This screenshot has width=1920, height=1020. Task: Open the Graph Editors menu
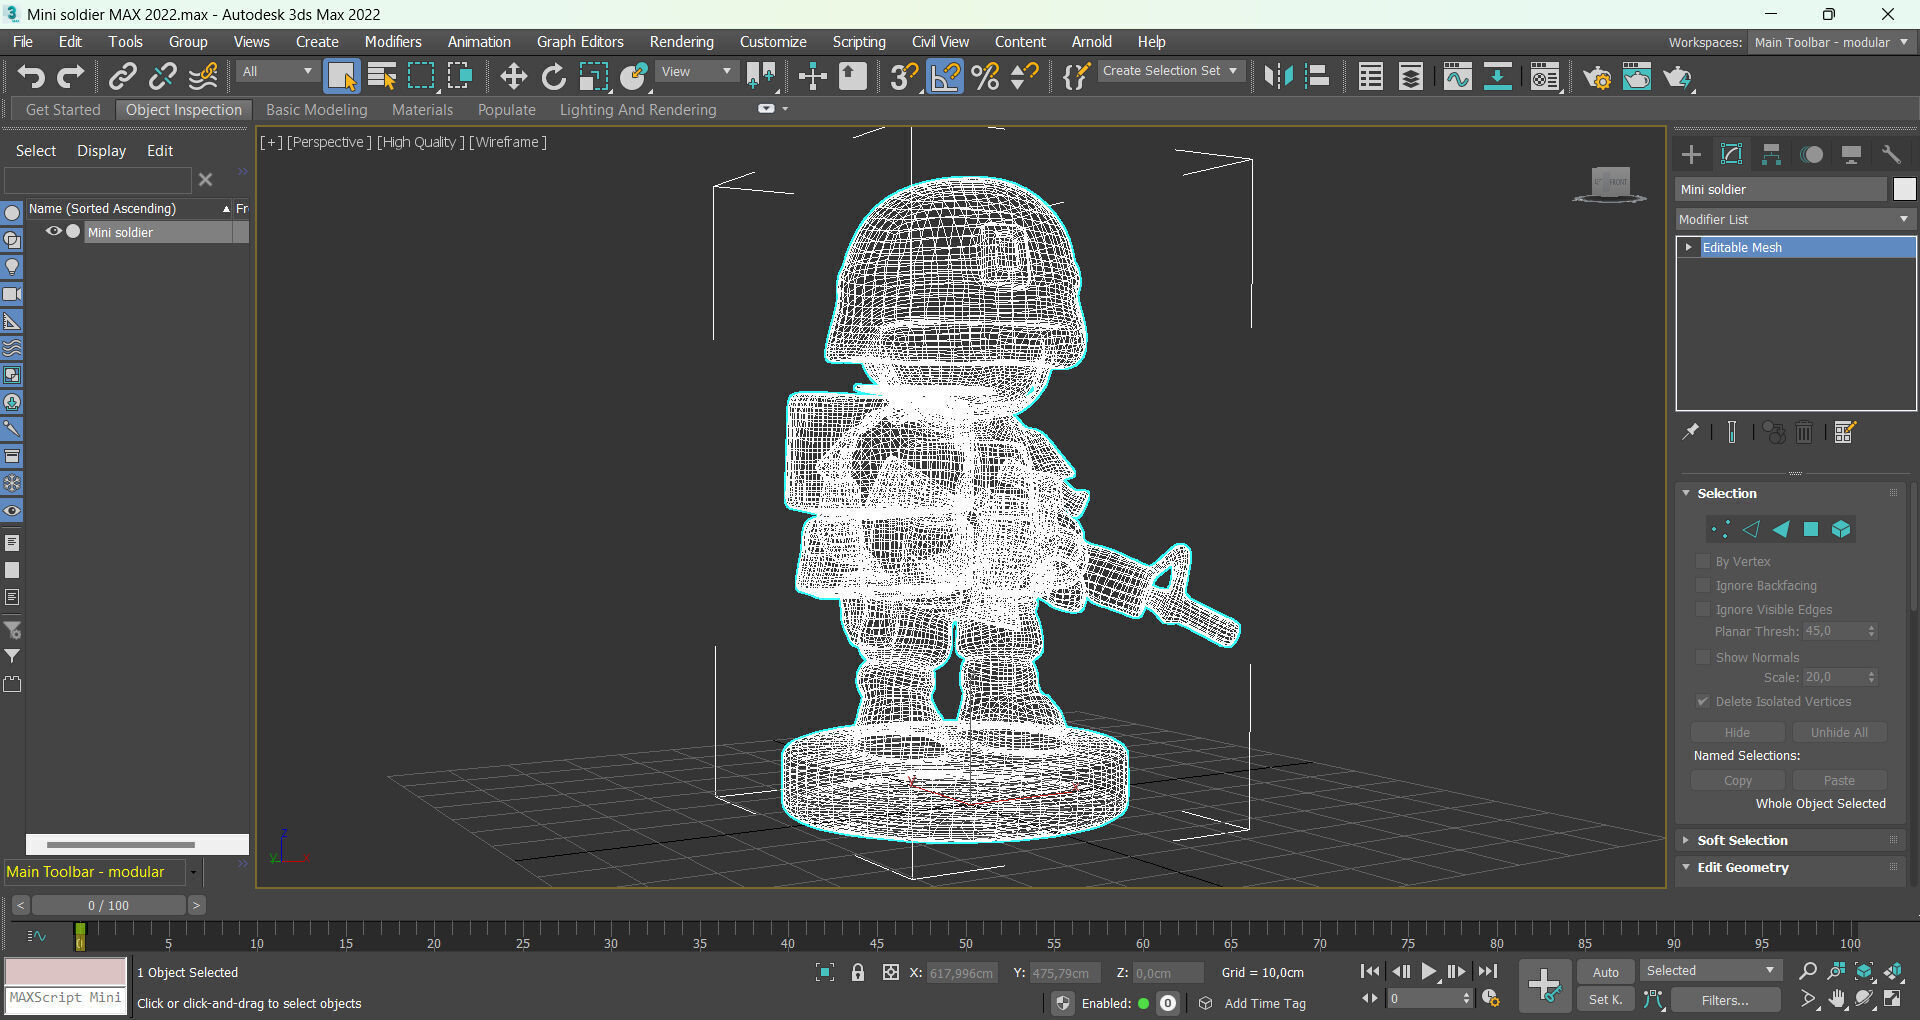click(580, 42)
